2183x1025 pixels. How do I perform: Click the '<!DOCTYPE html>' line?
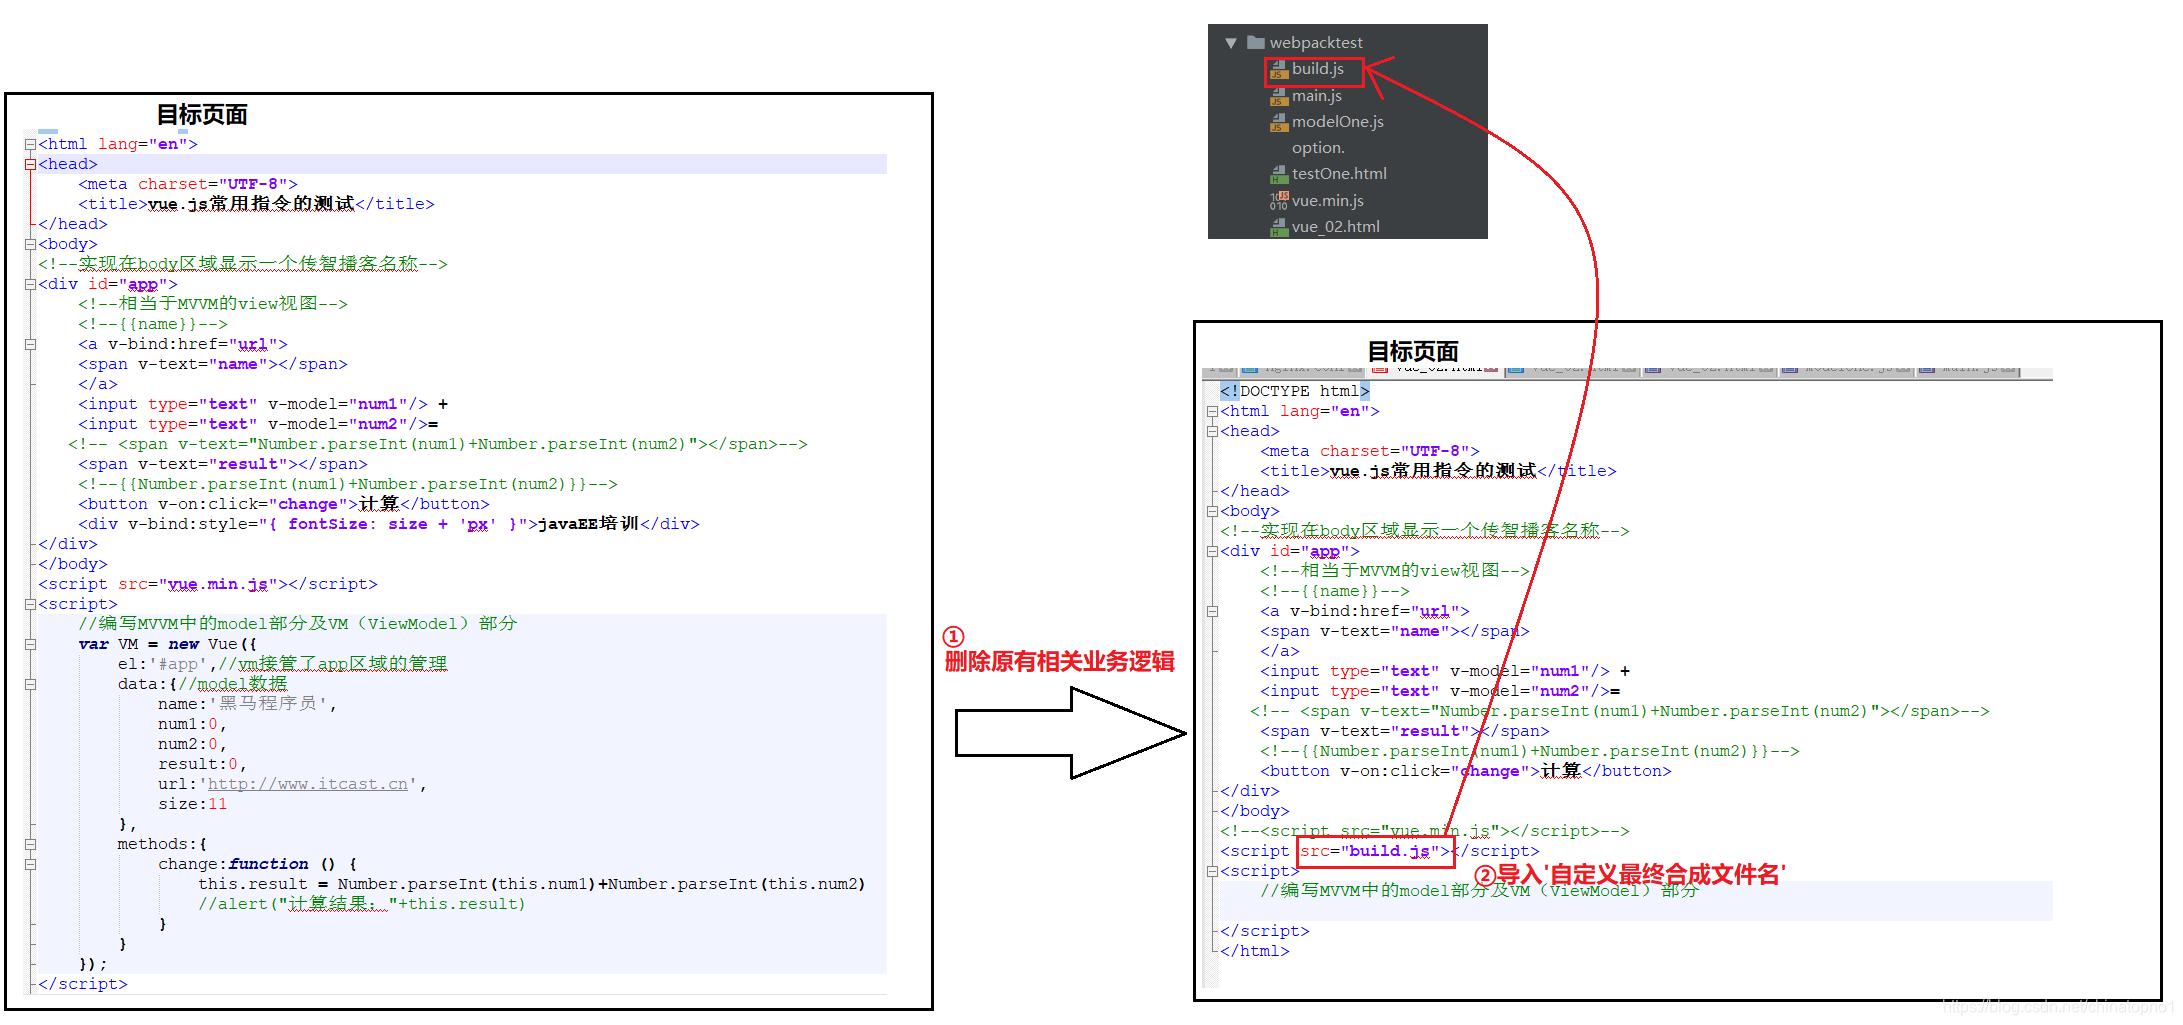[x=1294, y=391]
